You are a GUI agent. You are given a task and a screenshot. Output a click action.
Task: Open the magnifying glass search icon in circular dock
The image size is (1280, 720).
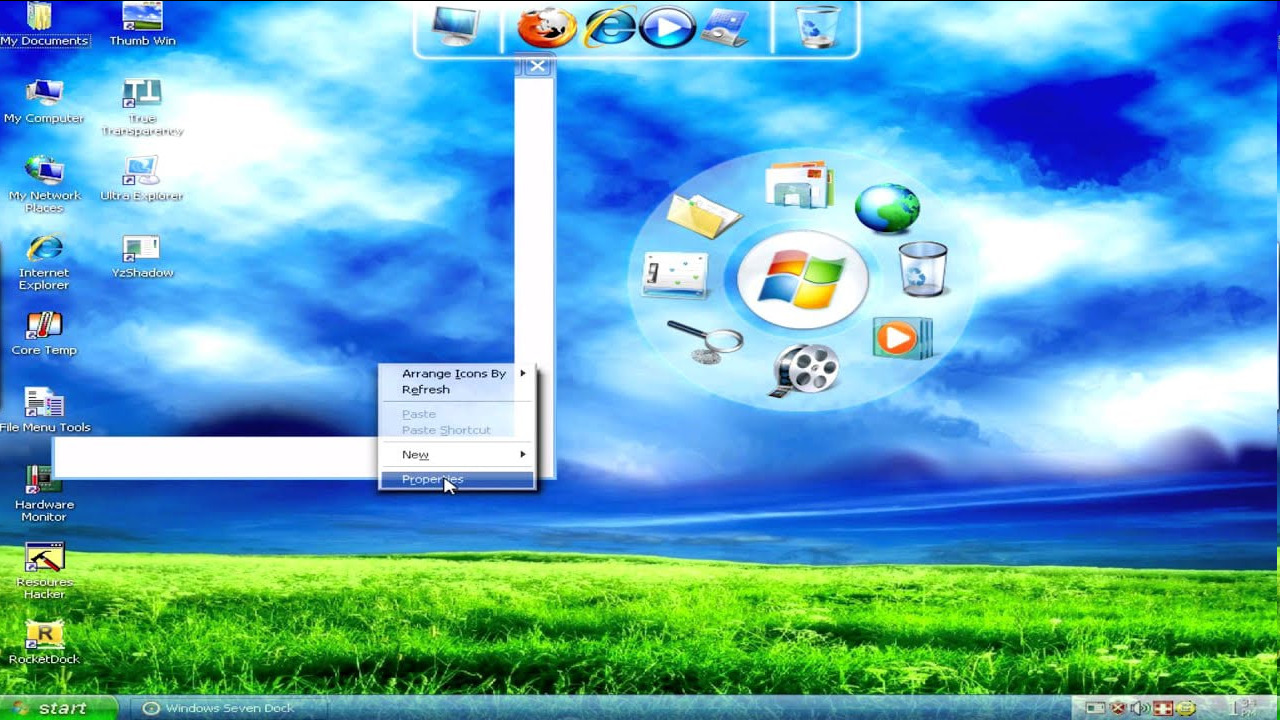tap(706, 342)
